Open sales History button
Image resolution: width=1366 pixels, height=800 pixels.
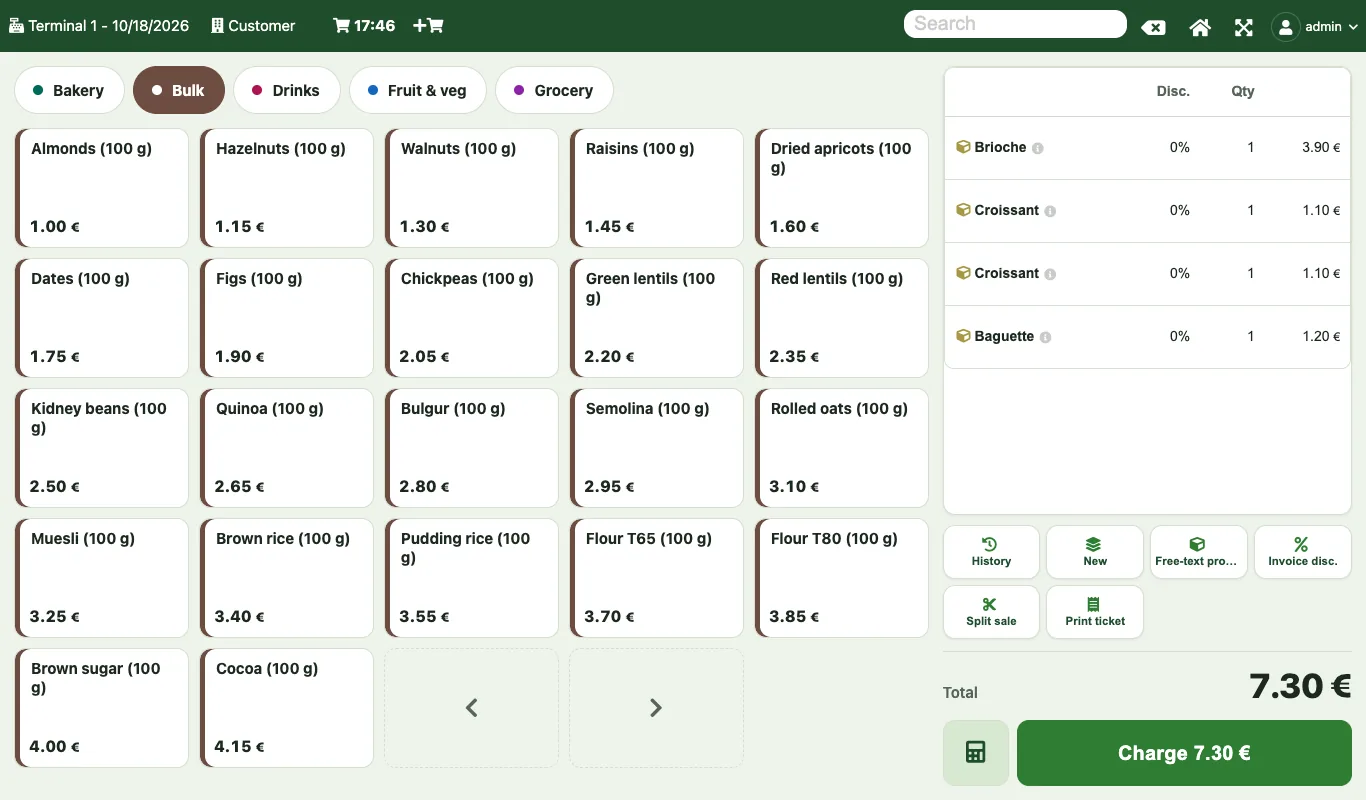pyautogui.click(x=991, y=552)
